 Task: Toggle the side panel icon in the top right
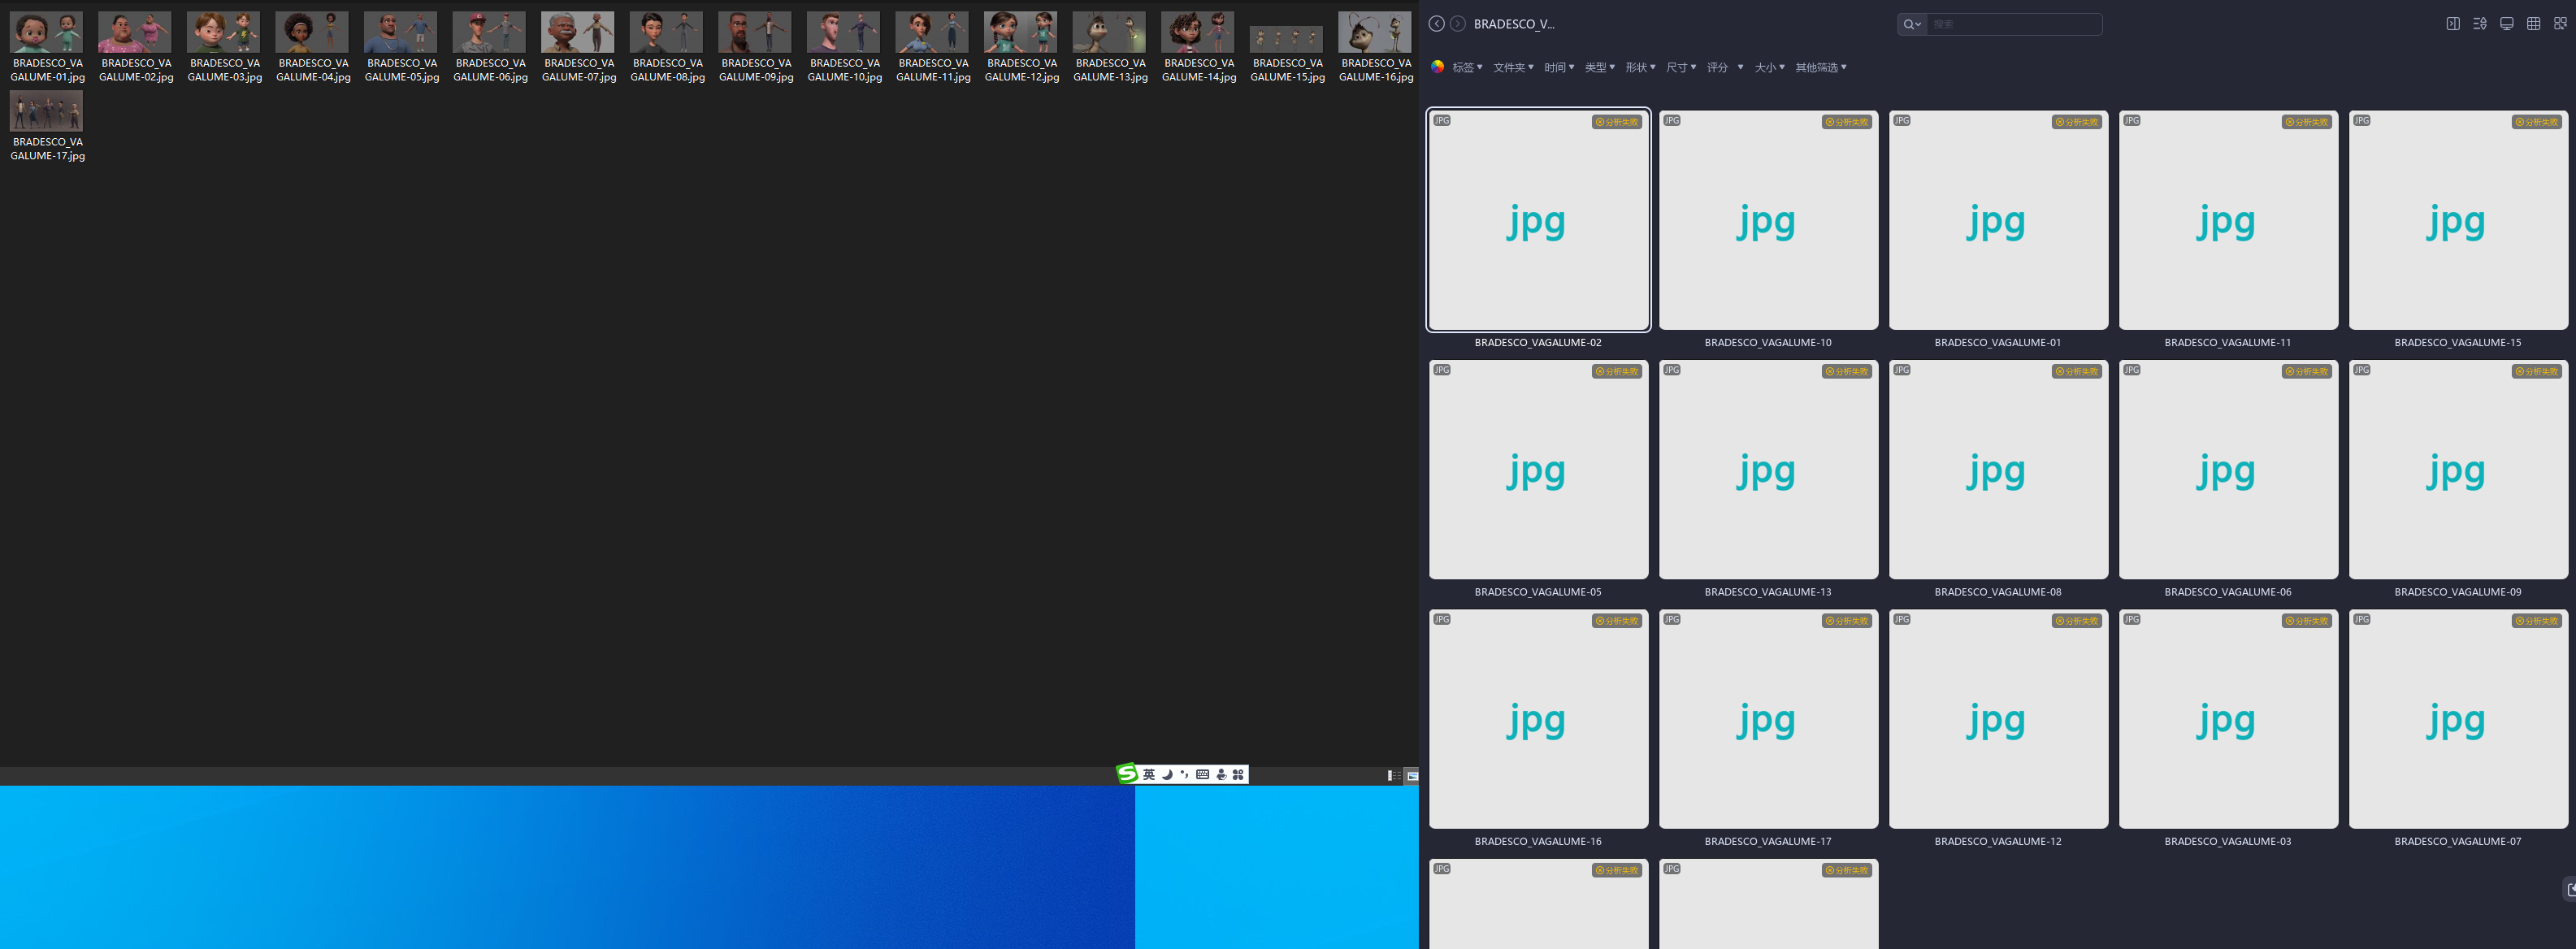point(2453,24)
